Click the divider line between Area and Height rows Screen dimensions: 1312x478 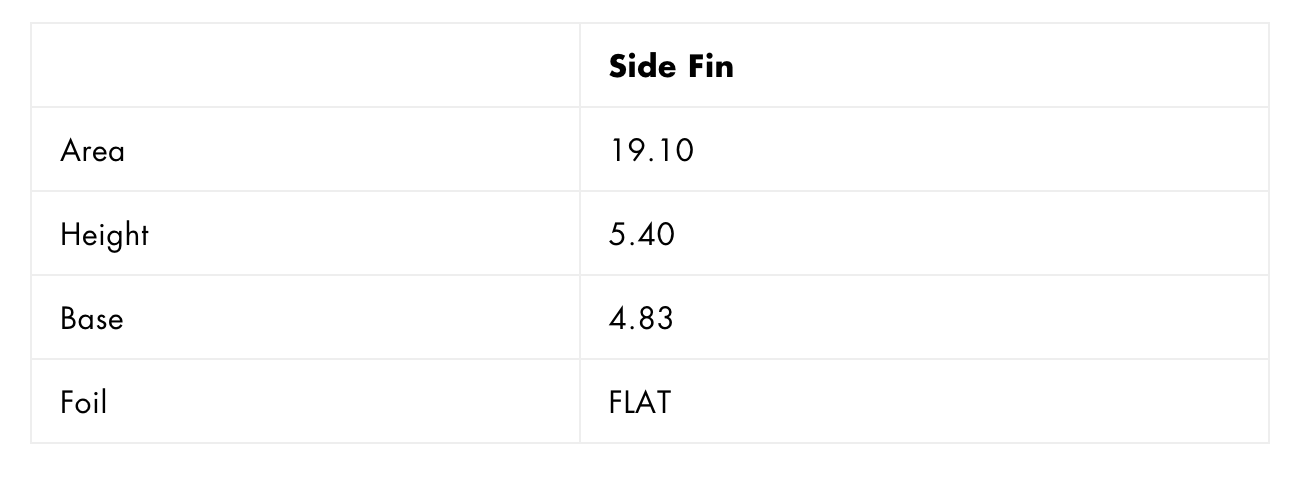650,191
